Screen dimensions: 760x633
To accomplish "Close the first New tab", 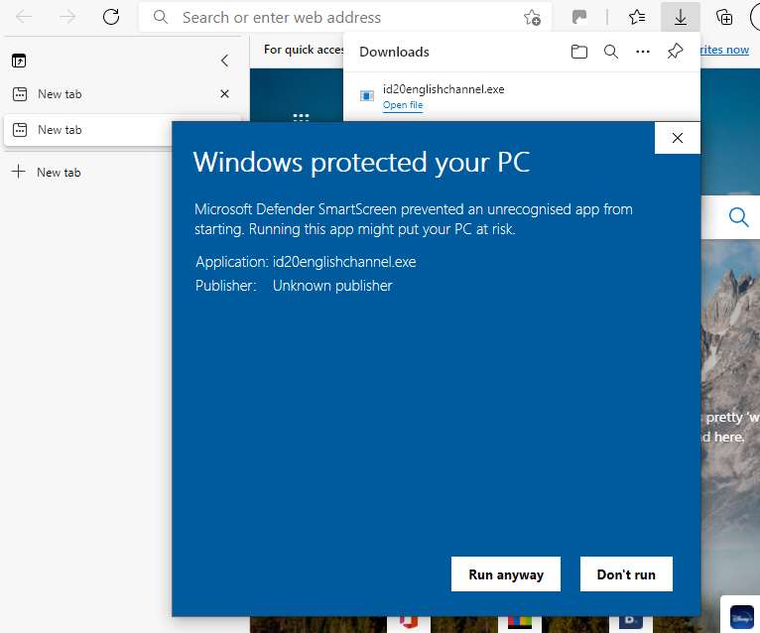I will pyautogui.click(x=224, y=94).
